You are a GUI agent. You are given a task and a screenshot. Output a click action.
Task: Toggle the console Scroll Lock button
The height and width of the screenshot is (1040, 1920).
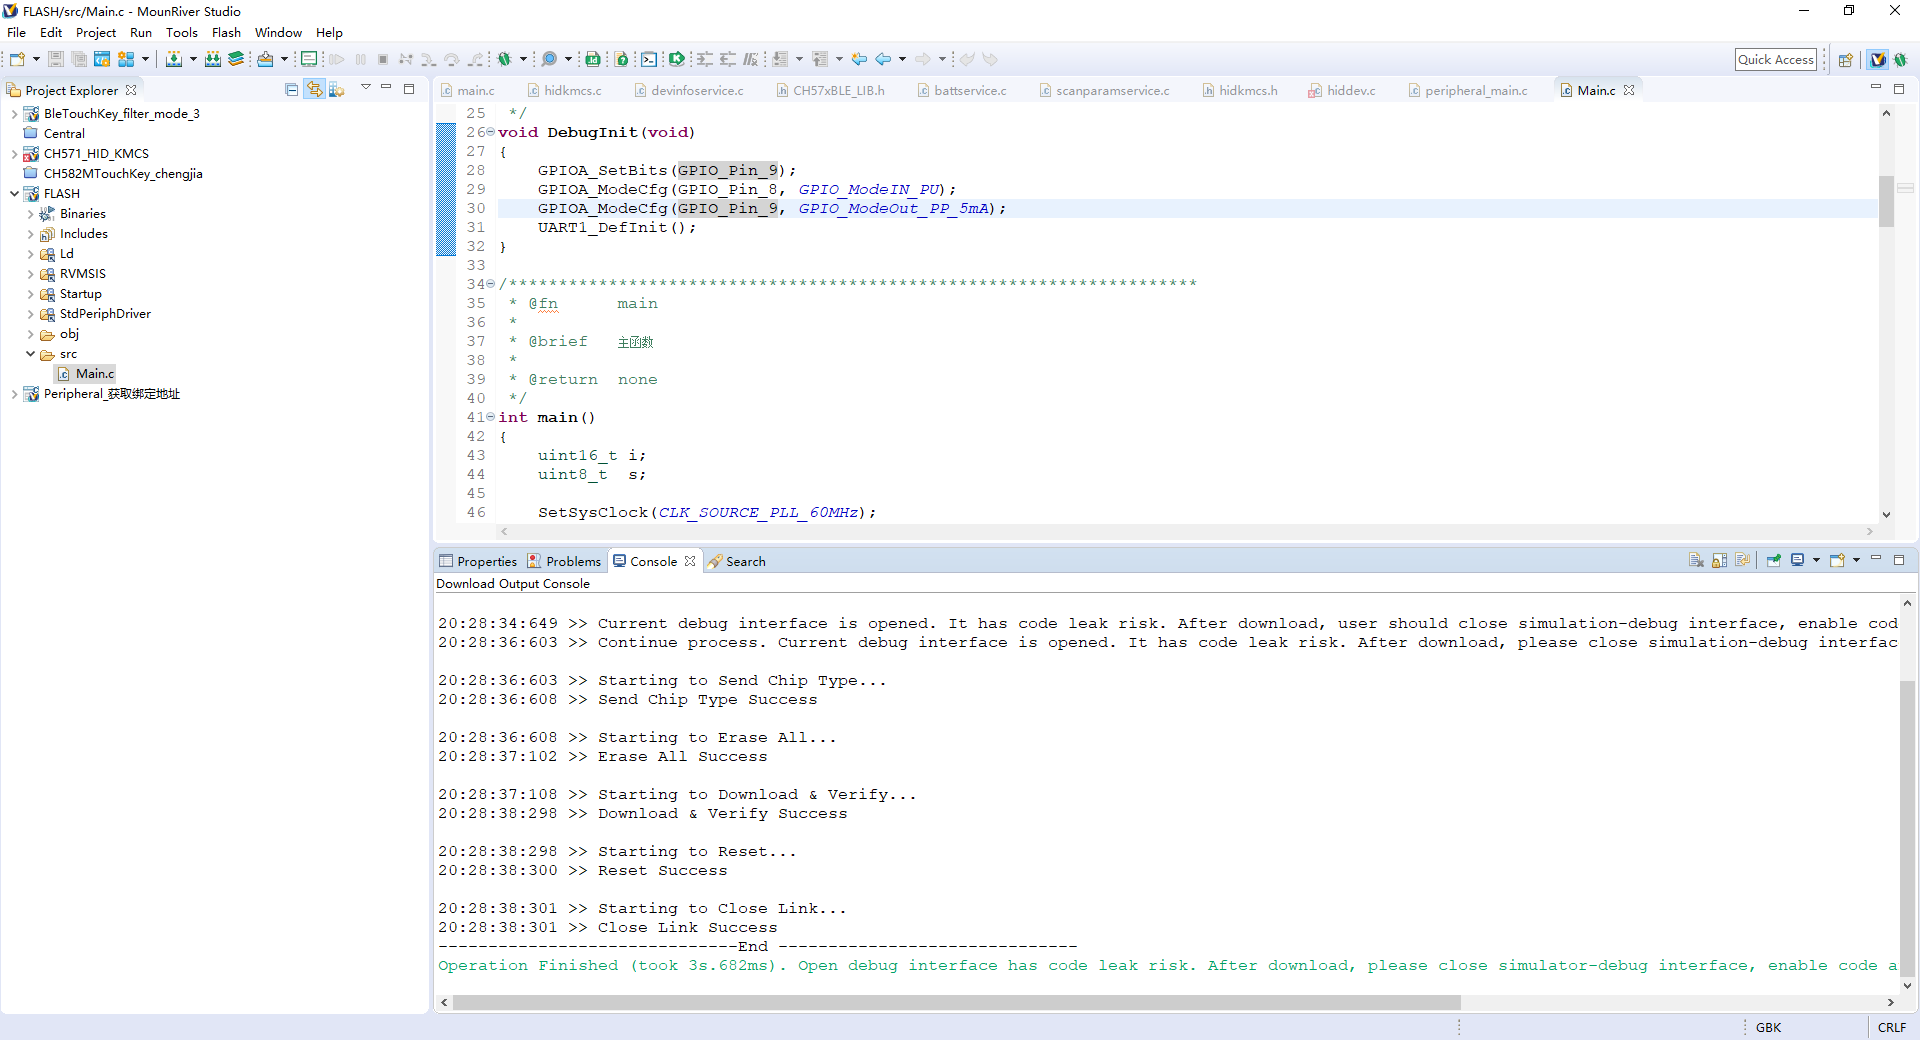1719,561
